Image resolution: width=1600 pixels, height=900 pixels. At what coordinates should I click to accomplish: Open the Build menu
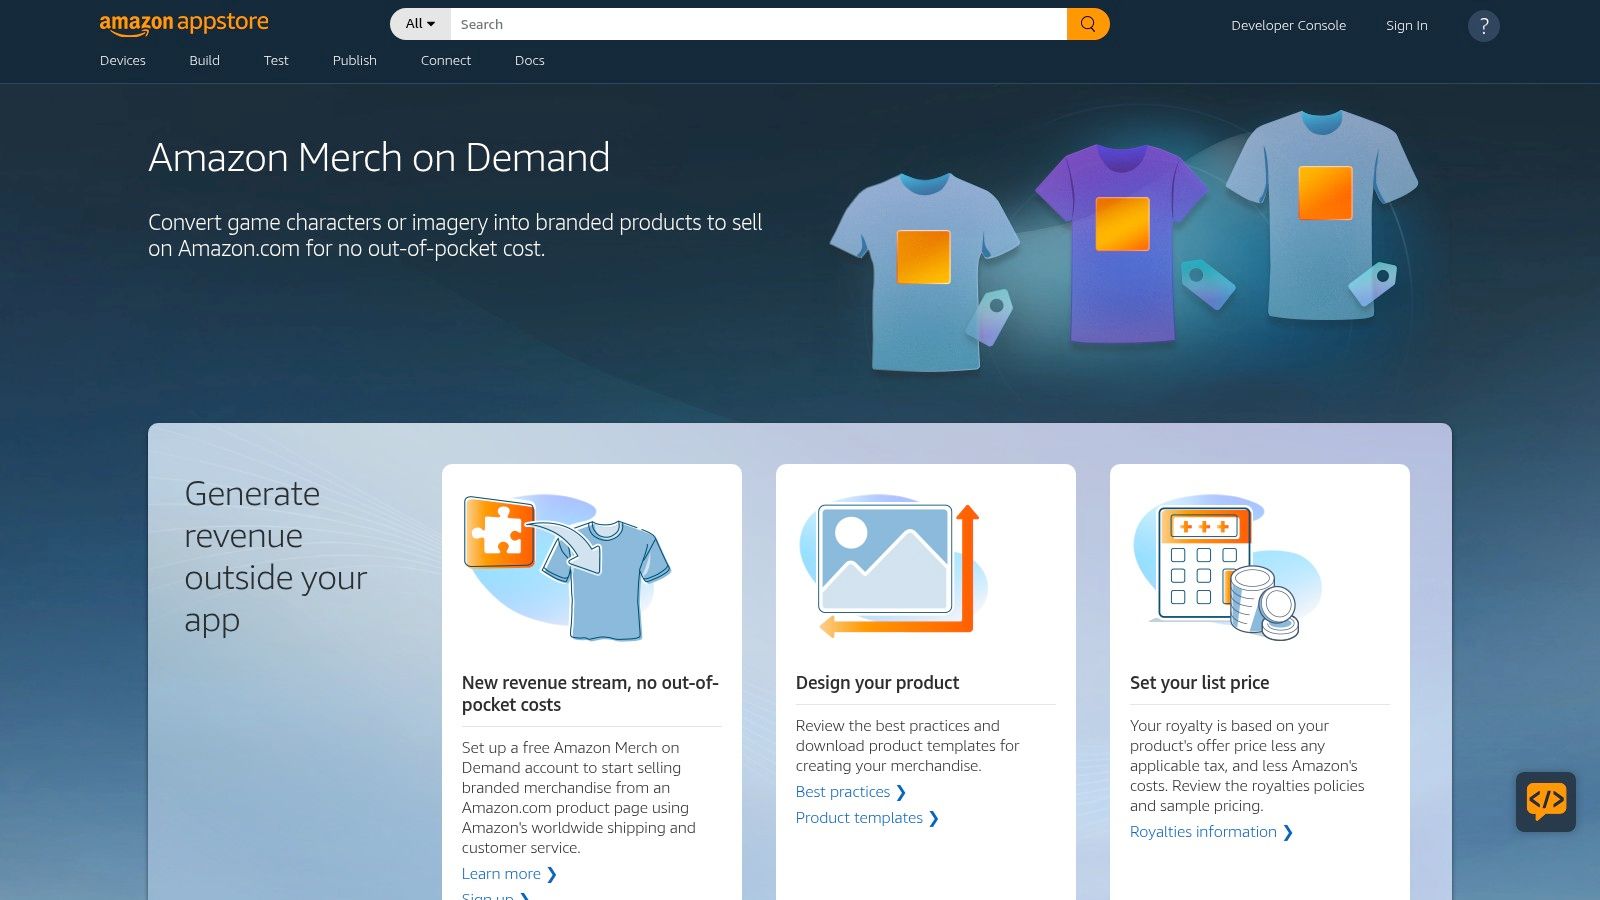(x=204, y=60)
